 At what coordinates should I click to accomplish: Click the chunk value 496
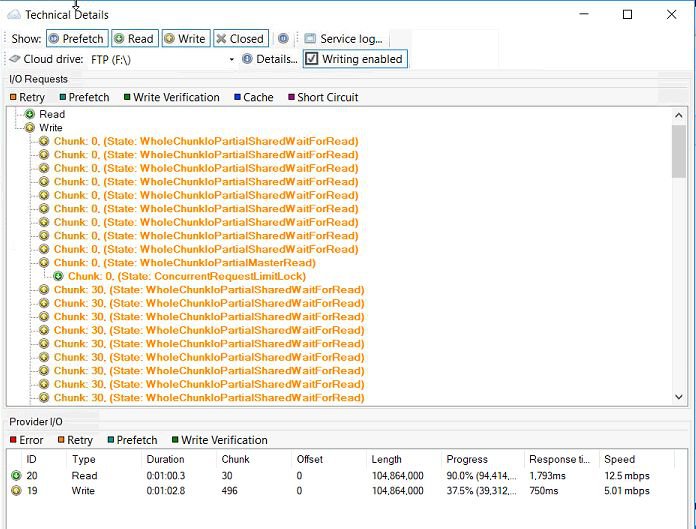[x=229, y=491]
